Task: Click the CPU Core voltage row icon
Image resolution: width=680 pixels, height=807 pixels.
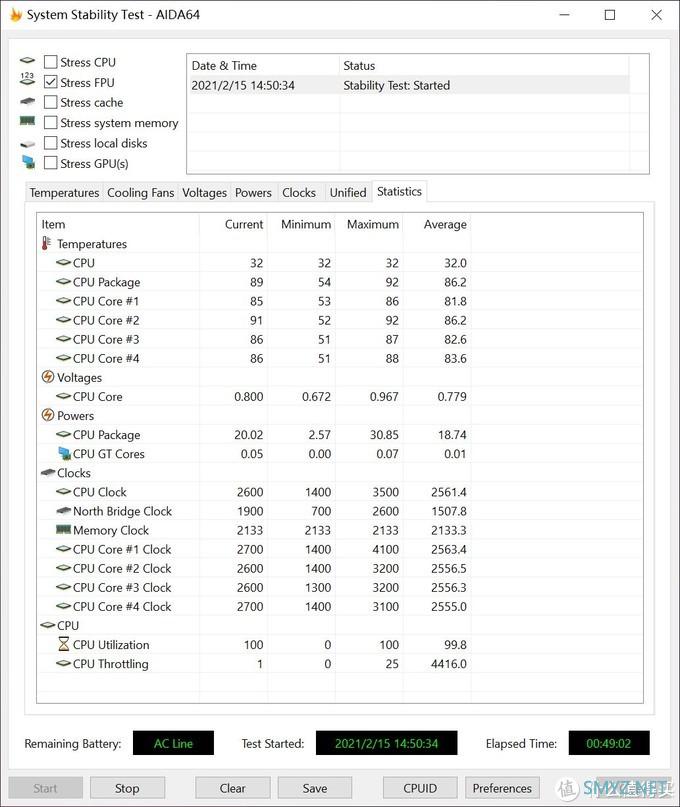Action: (63, 396)
